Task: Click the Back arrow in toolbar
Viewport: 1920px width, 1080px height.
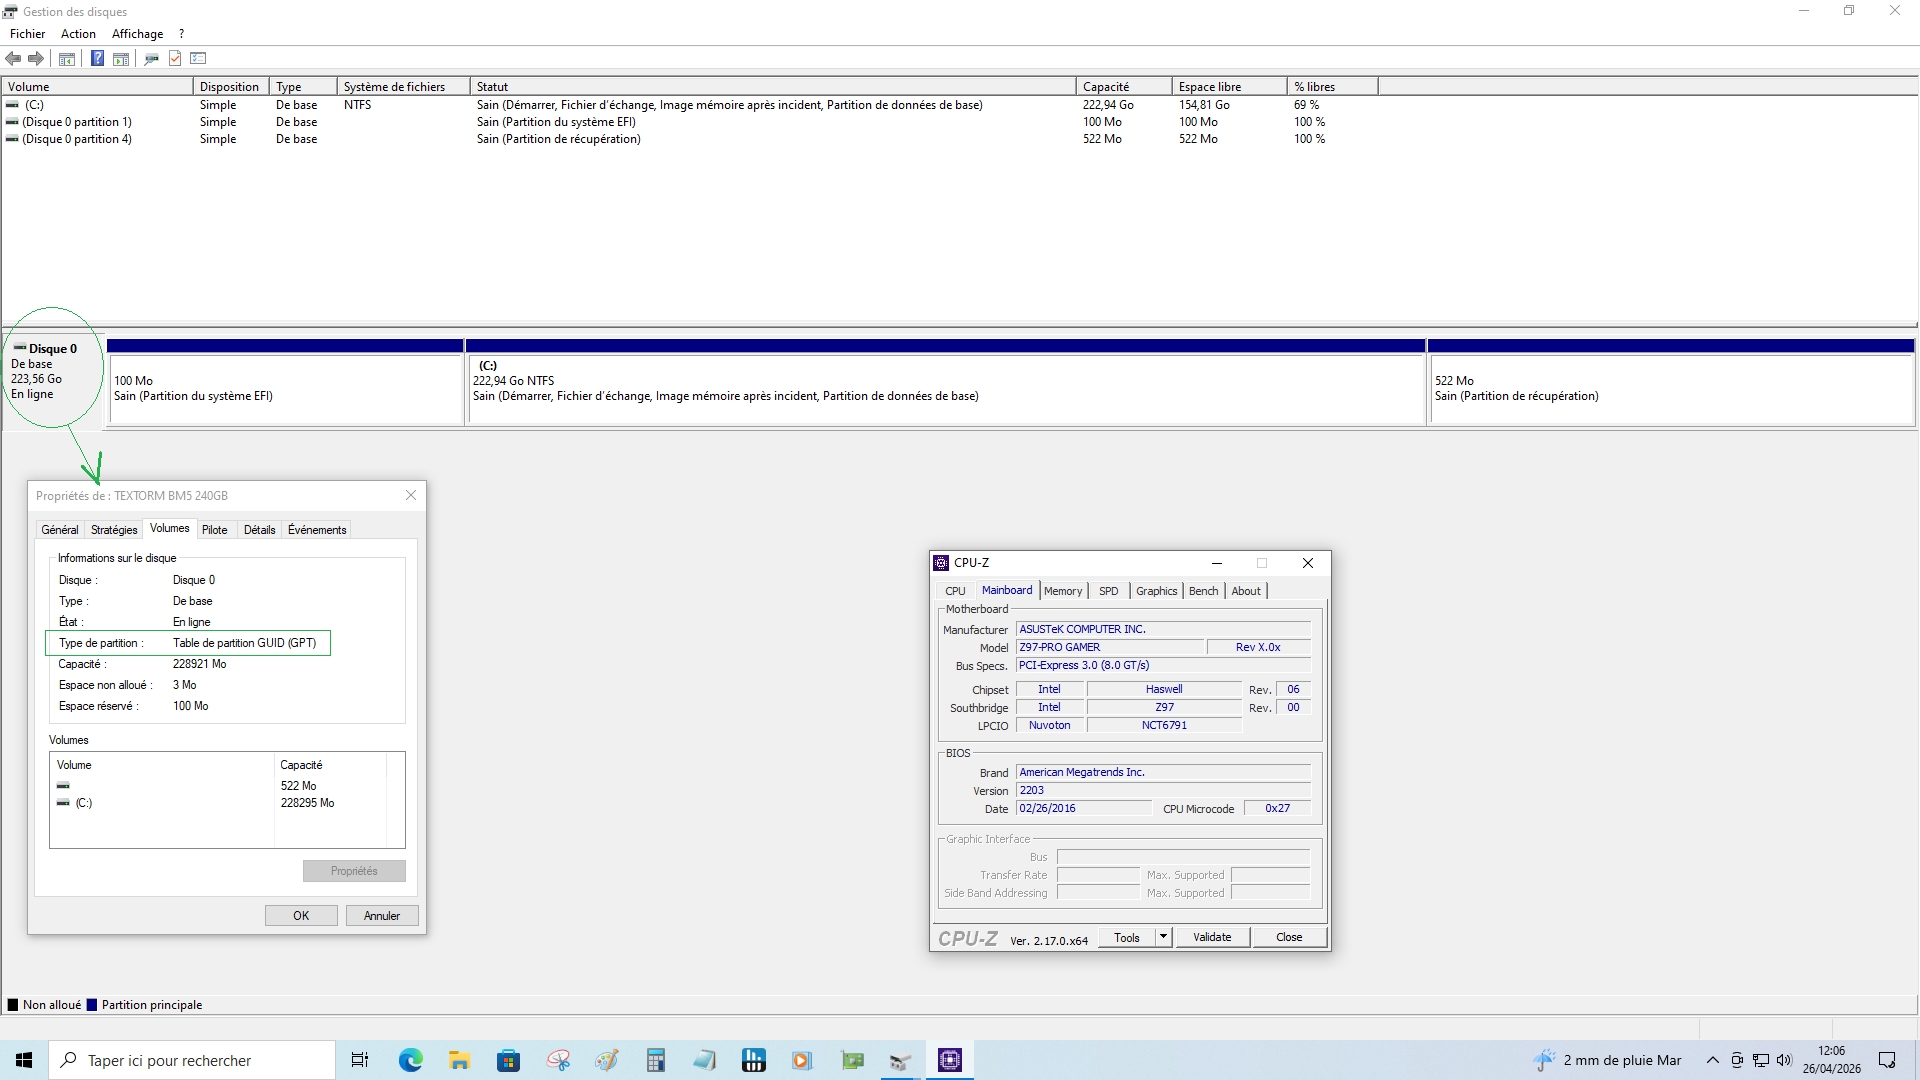Action: [x=13, y=58]
